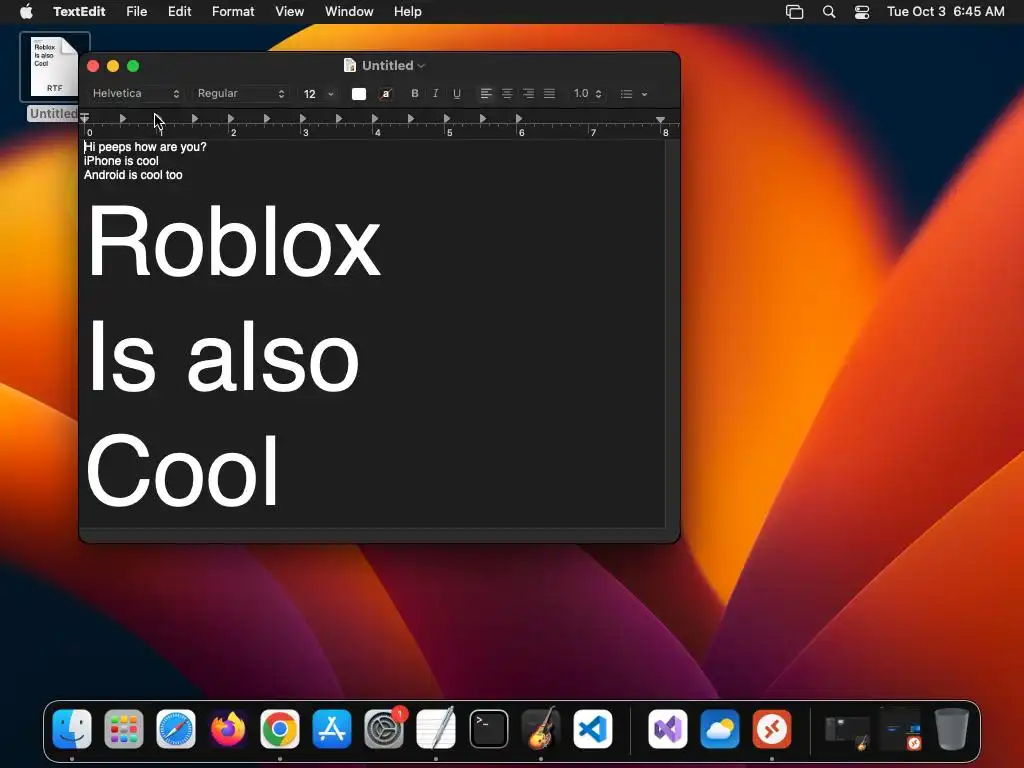Open App Store from the Dock
The width and height of the screenshot is (1024, 768).
click(x=332, y=729)
